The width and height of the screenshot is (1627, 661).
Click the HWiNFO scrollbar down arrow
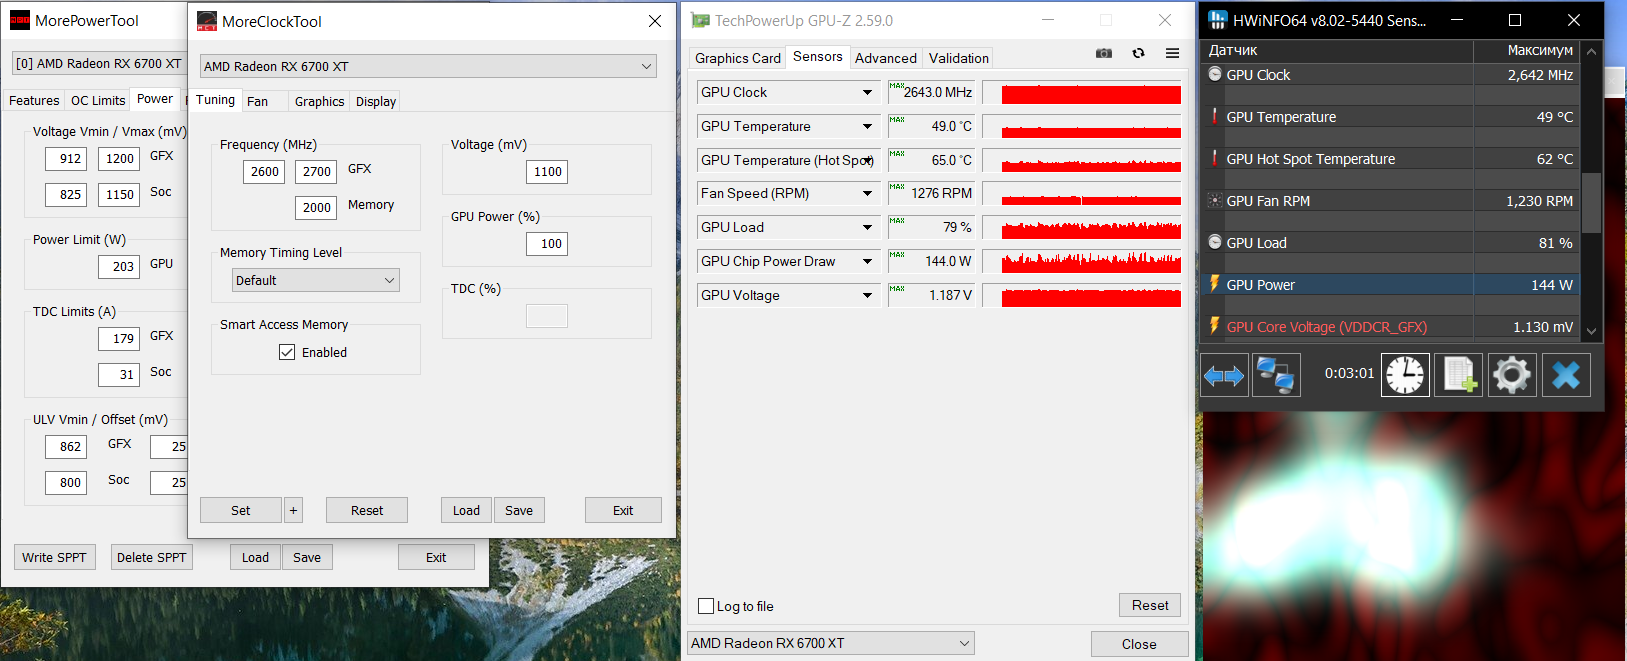1591,330
